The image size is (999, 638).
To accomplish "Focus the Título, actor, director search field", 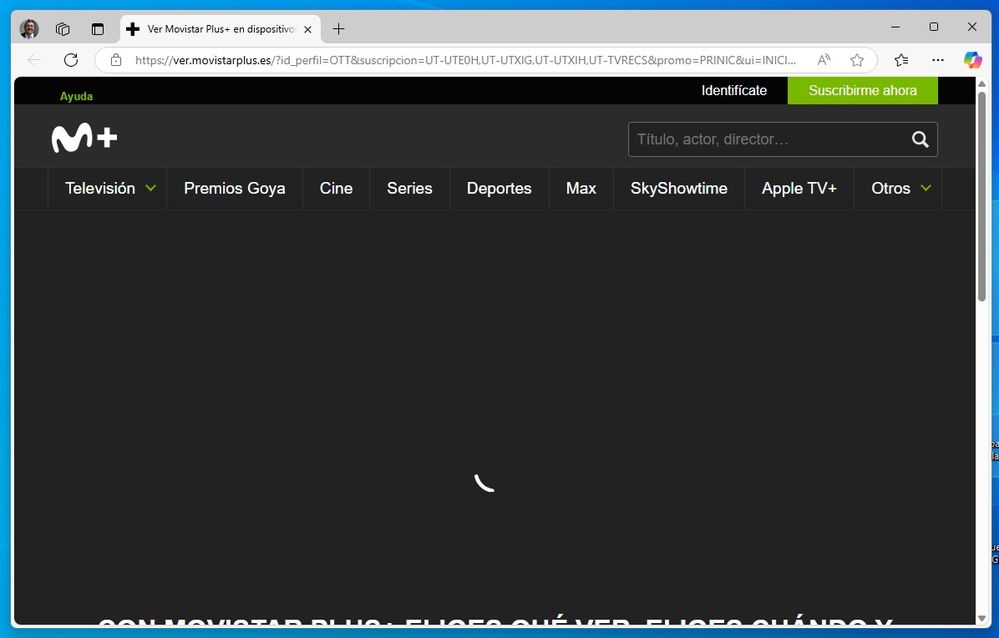I will point(765,140).
